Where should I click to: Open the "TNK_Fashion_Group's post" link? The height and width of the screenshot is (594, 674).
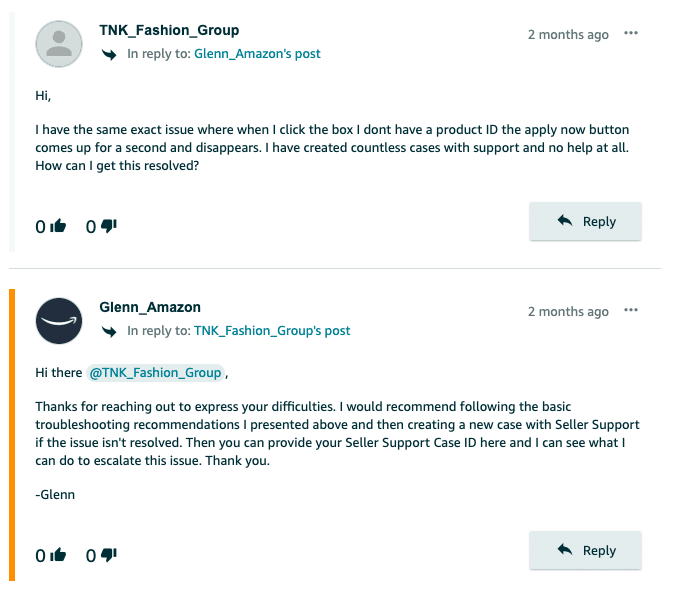(x=271, y=331)
